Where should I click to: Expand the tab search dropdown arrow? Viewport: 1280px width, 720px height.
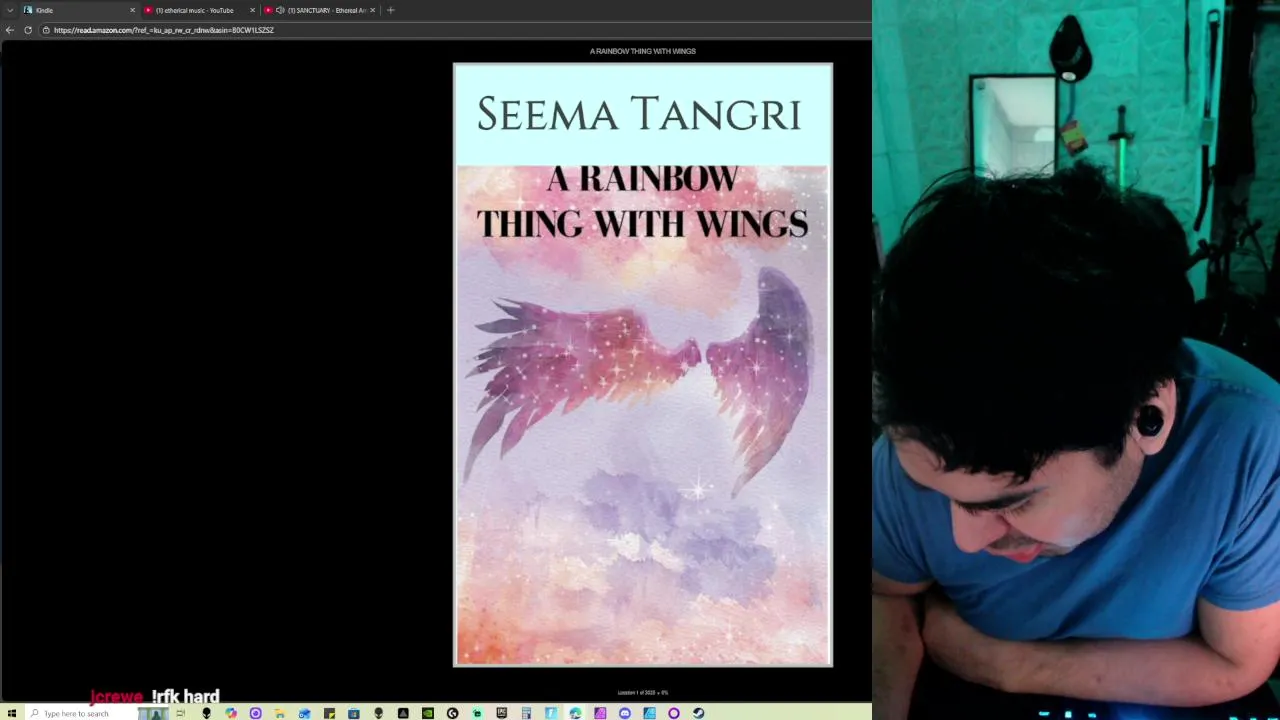coord(9,10)
